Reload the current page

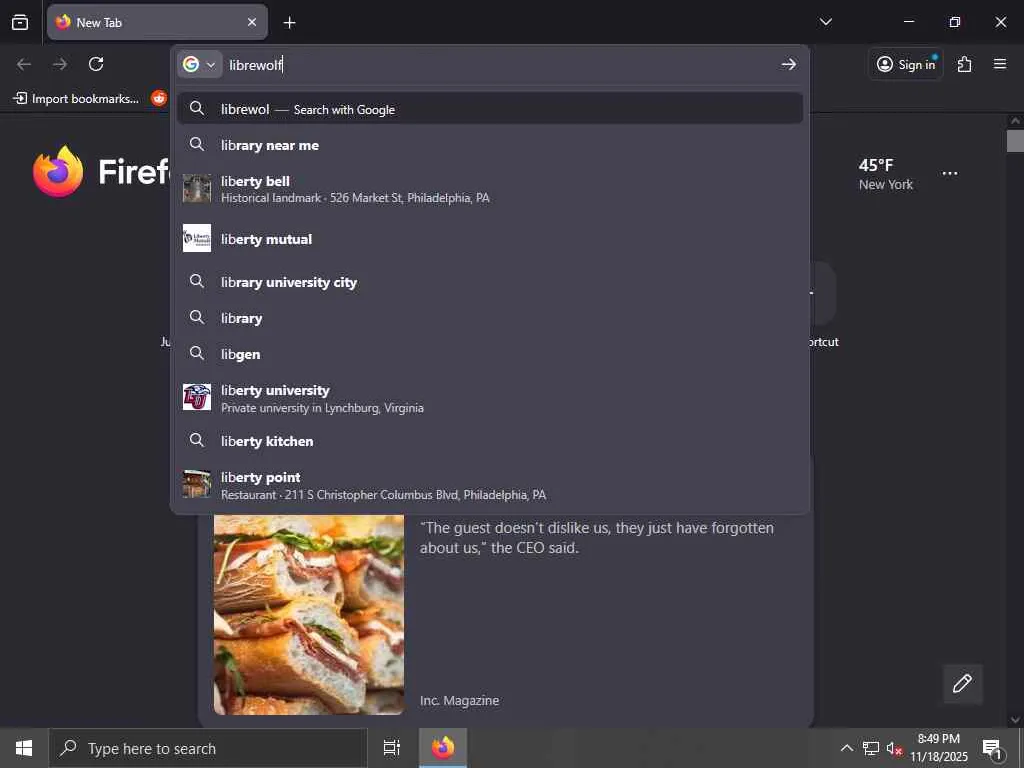(96, 64)
